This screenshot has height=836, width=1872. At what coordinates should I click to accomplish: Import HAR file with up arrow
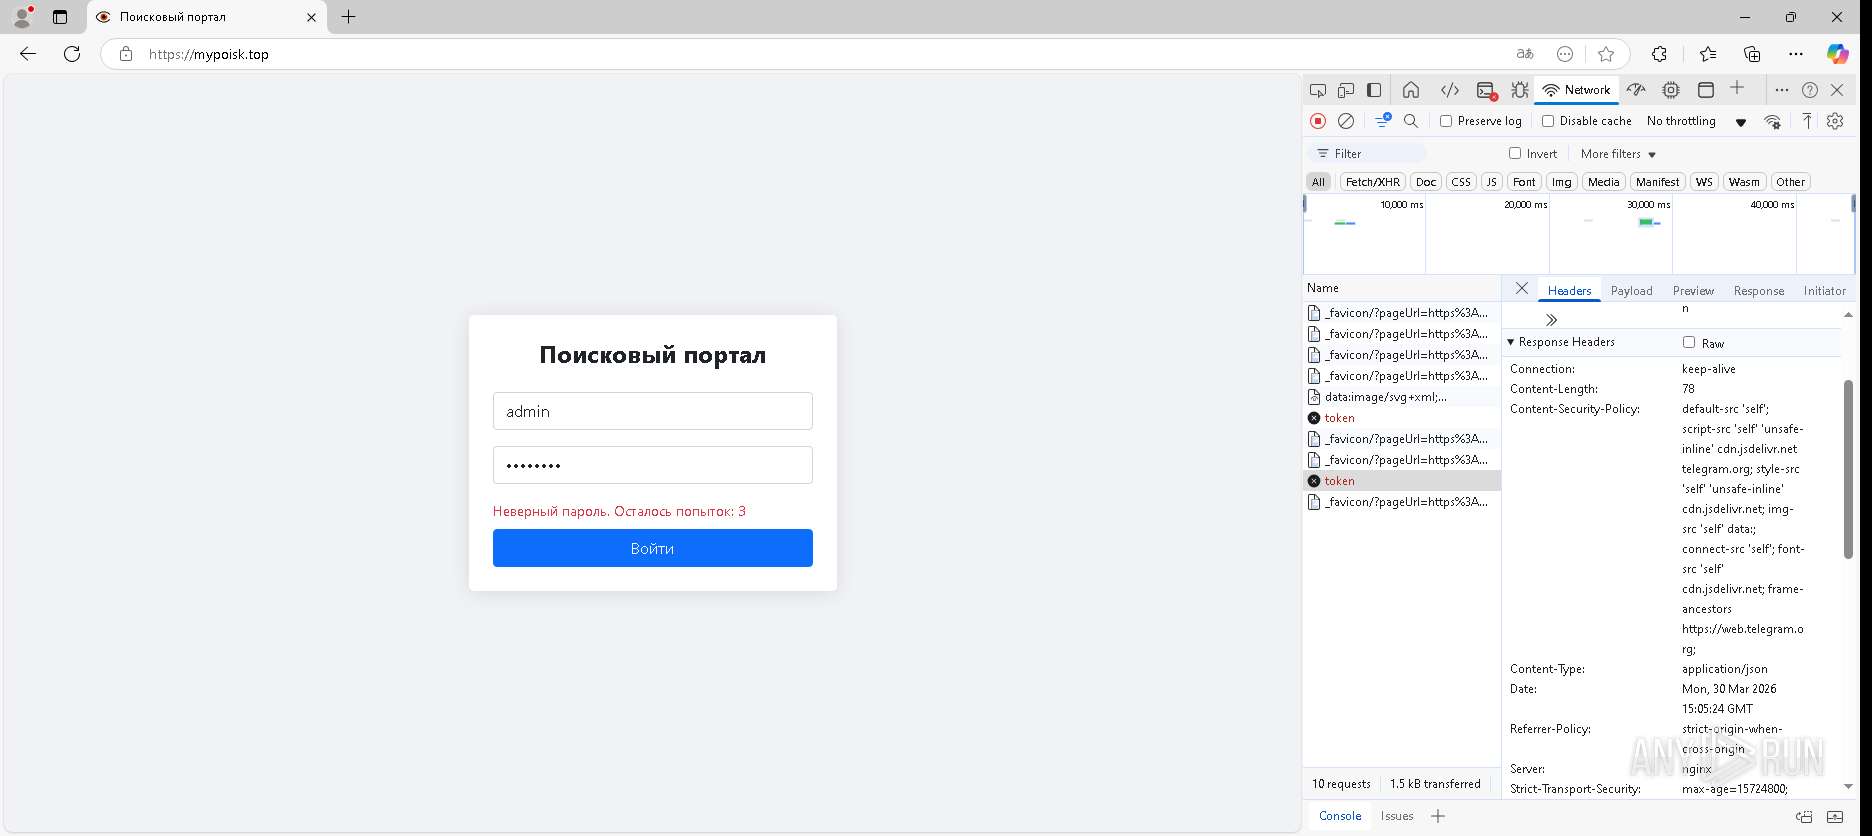point(1807,121)
